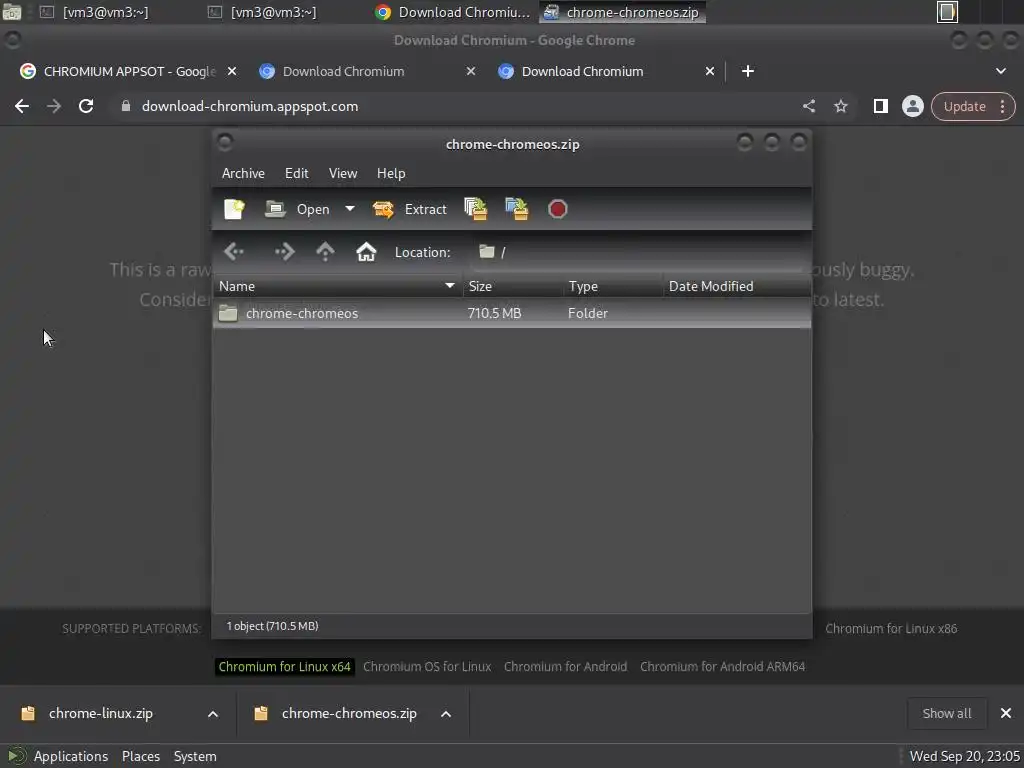
Task: Expand chrome-linux.zip download options
Action: click(x=213, y=714)
